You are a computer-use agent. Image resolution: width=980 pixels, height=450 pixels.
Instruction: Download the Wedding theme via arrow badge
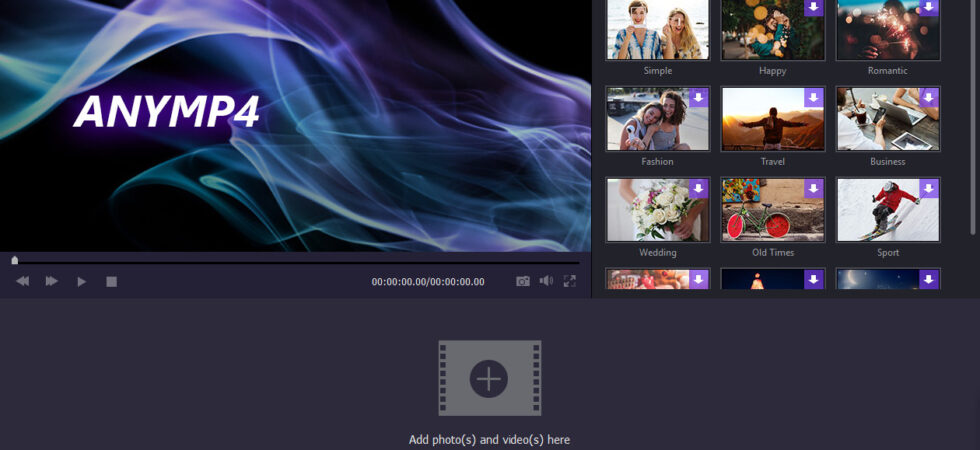(698, 188)
